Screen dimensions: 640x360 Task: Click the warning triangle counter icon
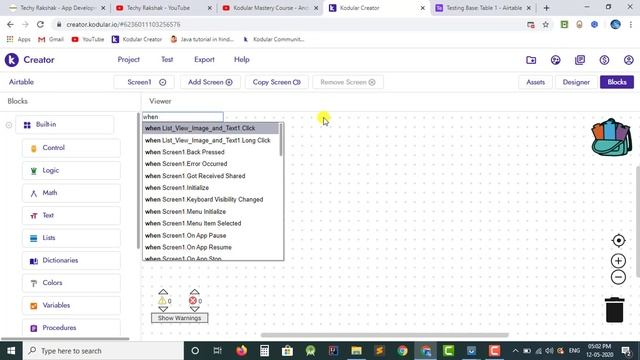(162, 301)
